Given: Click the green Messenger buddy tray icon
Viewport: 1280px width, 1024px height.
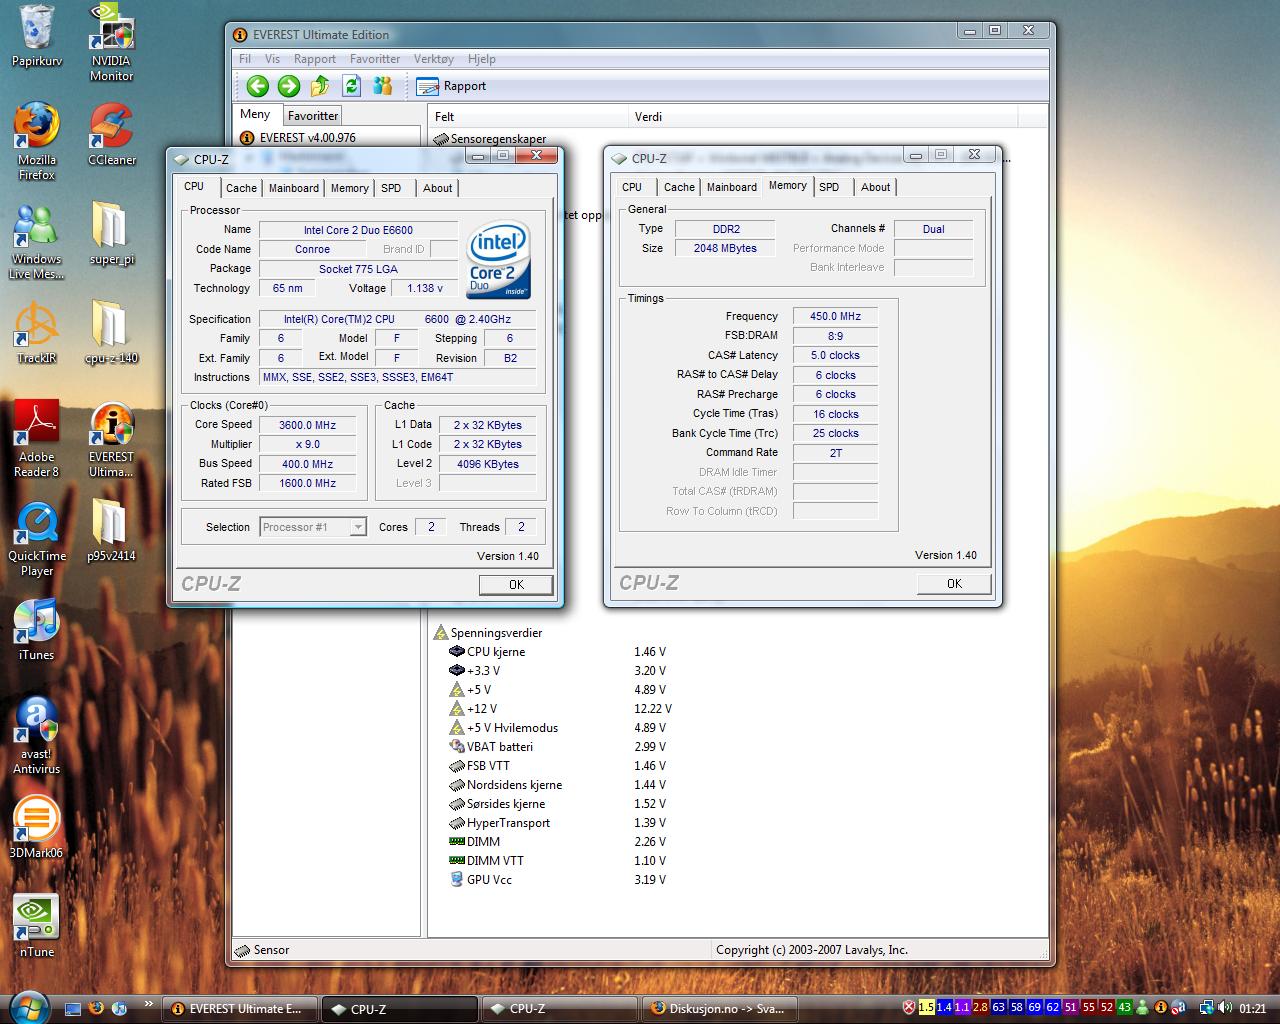Looking at the screenshot, I should point(1143,1008).
